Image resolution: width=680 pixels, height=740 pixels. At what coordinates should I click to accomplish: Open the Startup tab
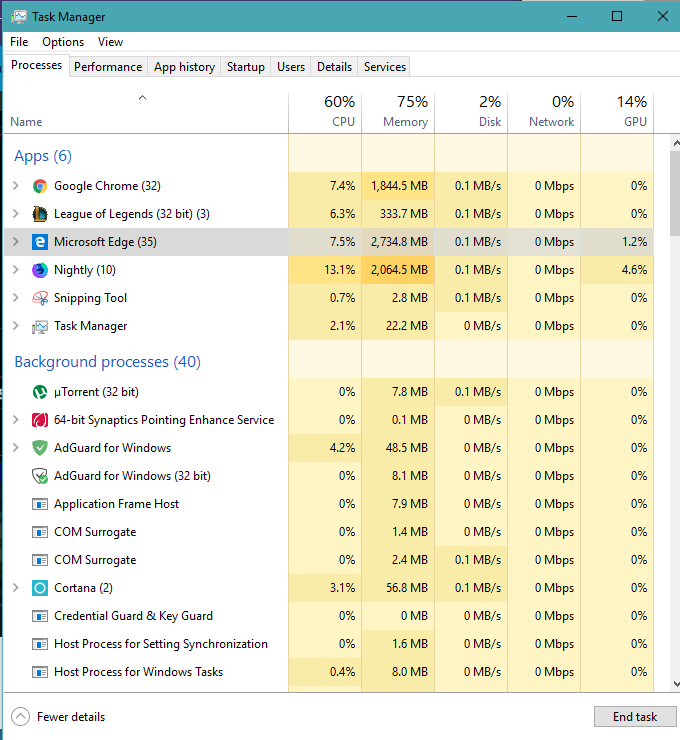245,67
